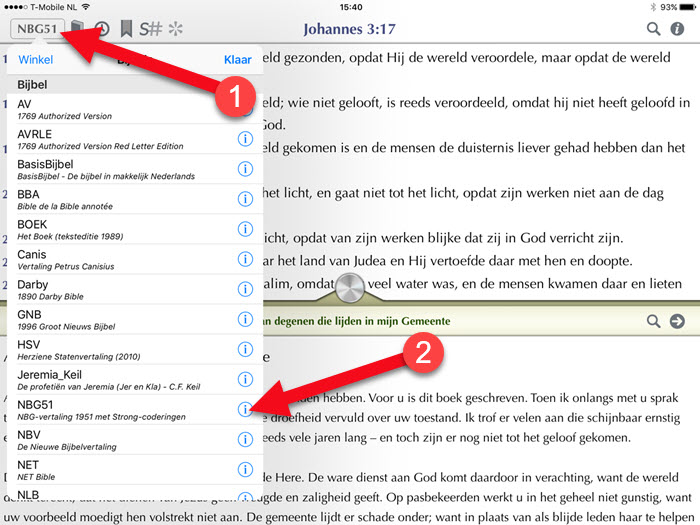Select the AV 1769 Authorized Version
Screen dimensions: 700x525
[135, 109]
